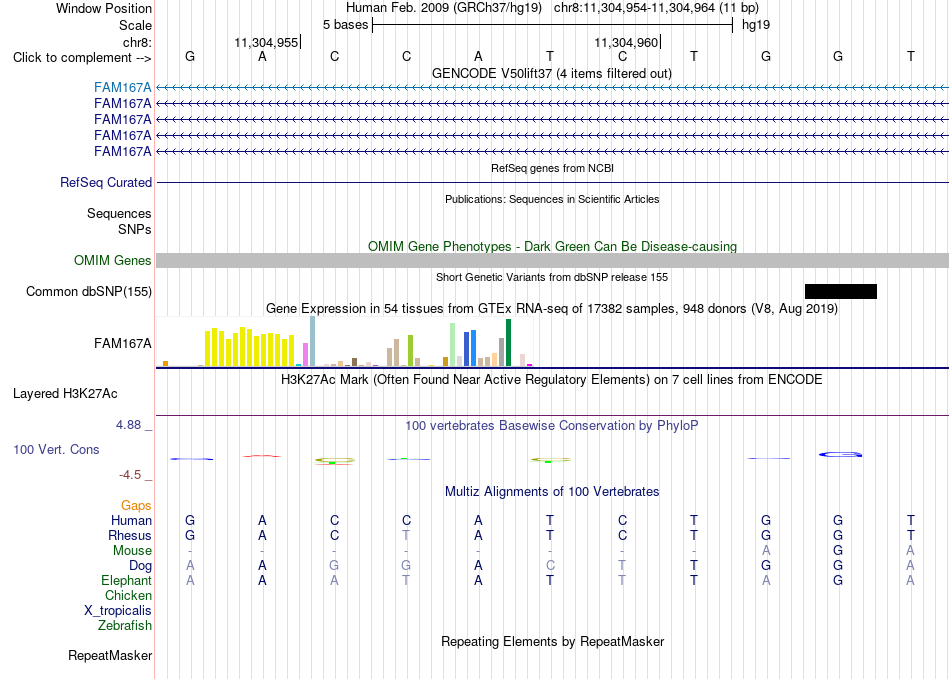Select the Chicken species label
The image size is (950, 679).
(128, 595)
